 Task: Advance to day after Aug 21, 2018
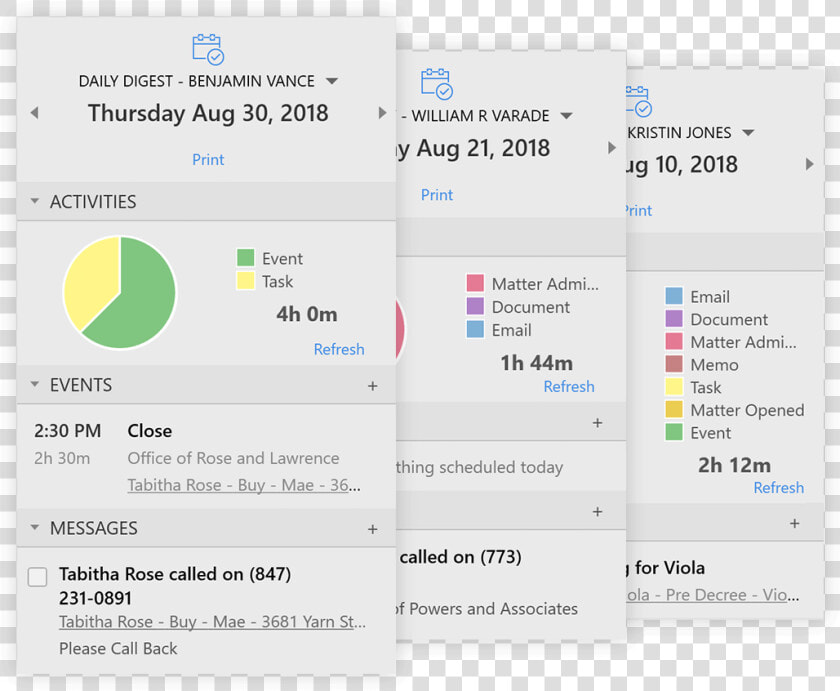pos(611,148)
